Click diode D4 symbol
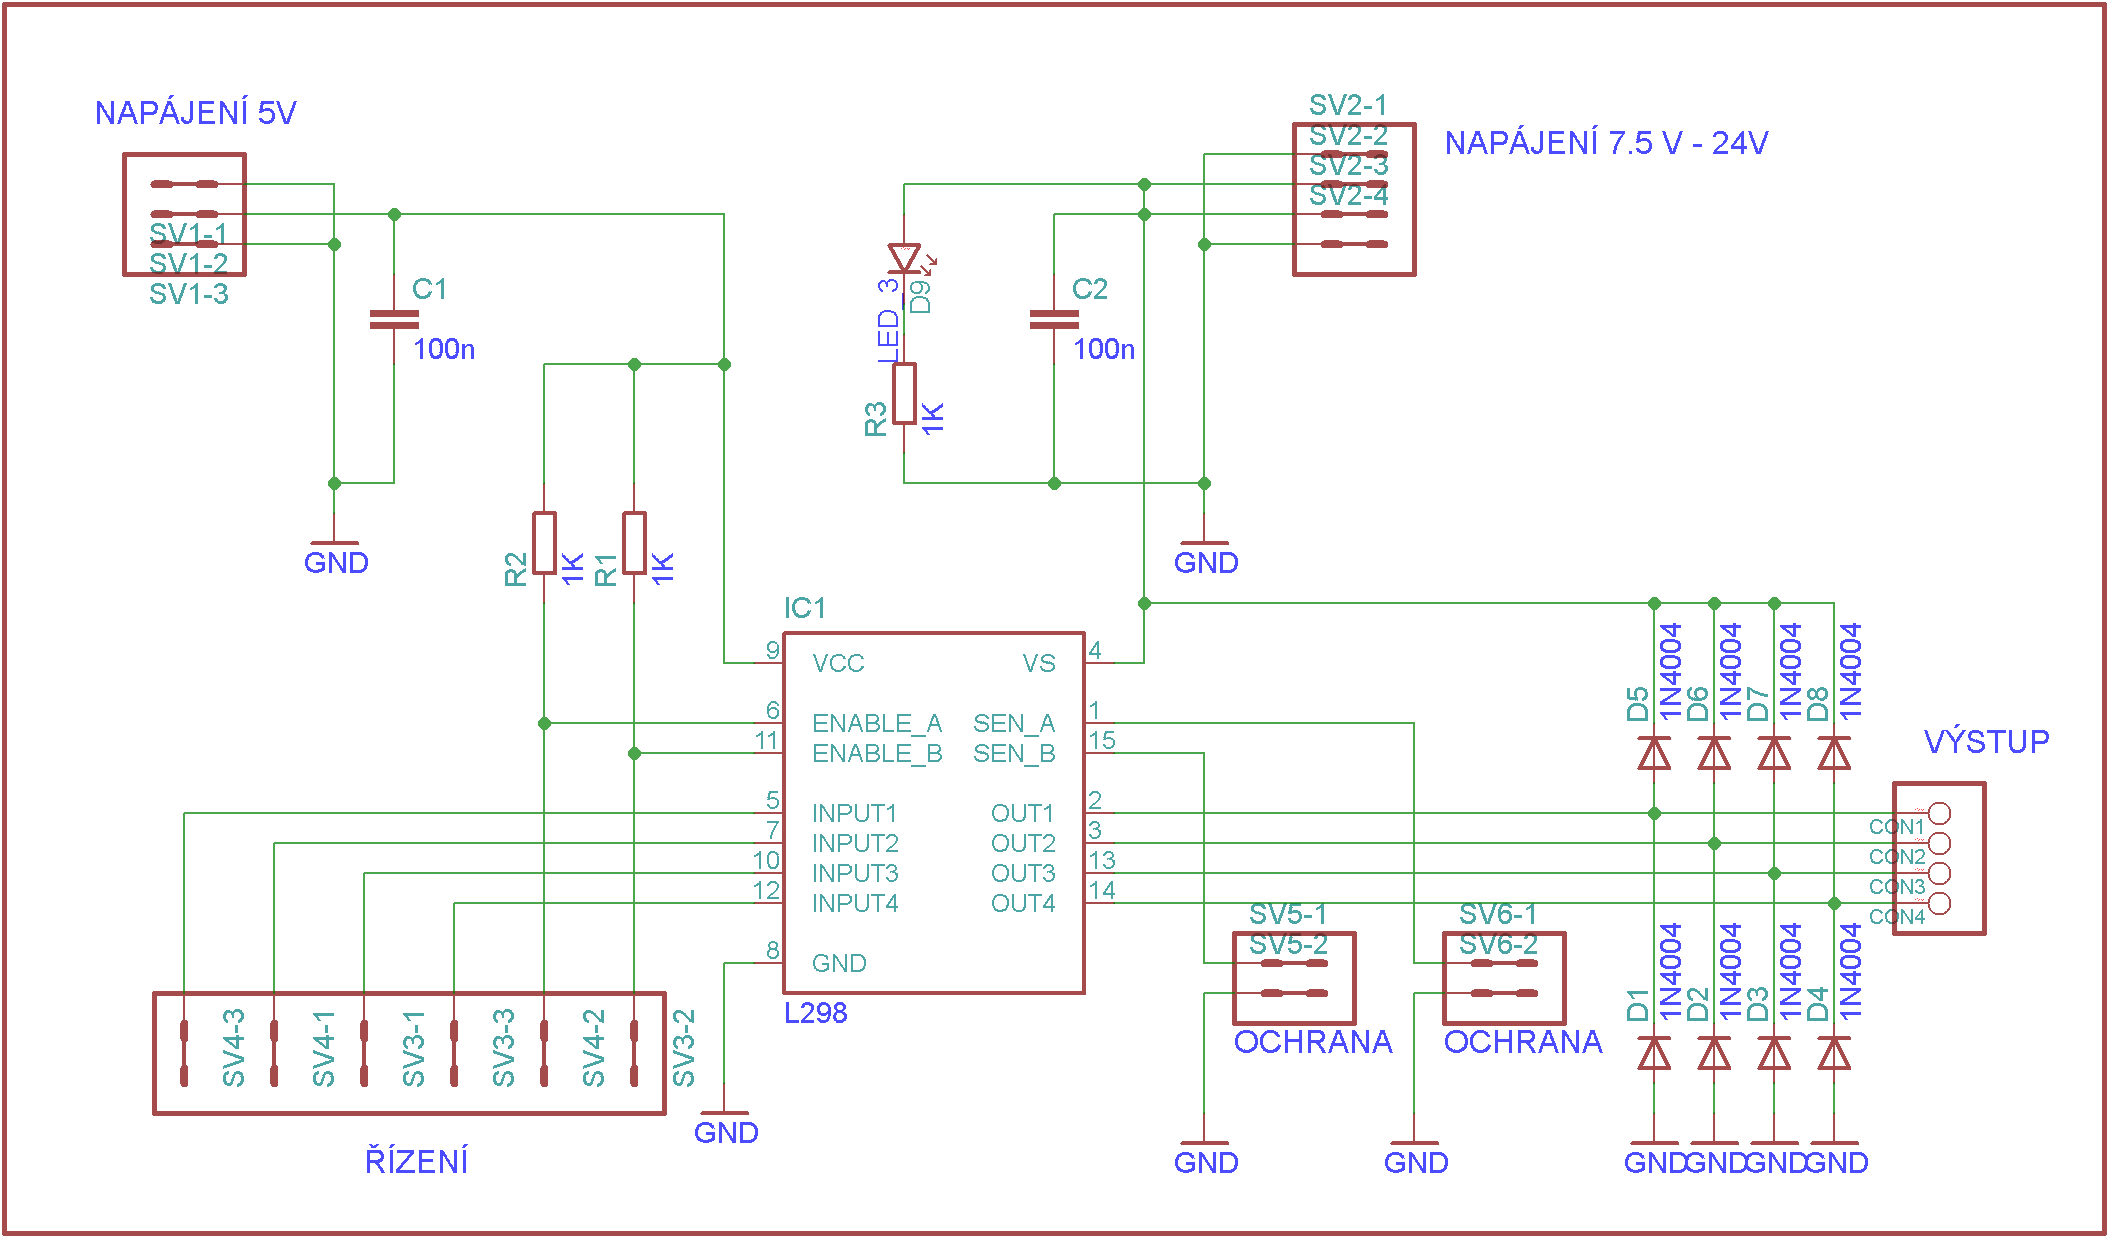2107x1237 pixels. click(x=1834, y=1052)
